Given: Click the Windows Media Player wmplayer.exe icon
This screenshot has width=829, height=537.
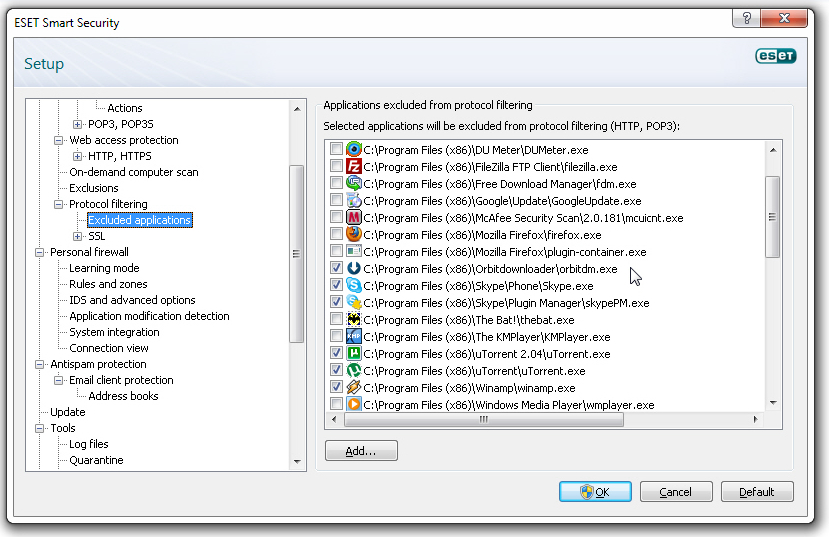Looking at the screenshot, I should 354,404.
